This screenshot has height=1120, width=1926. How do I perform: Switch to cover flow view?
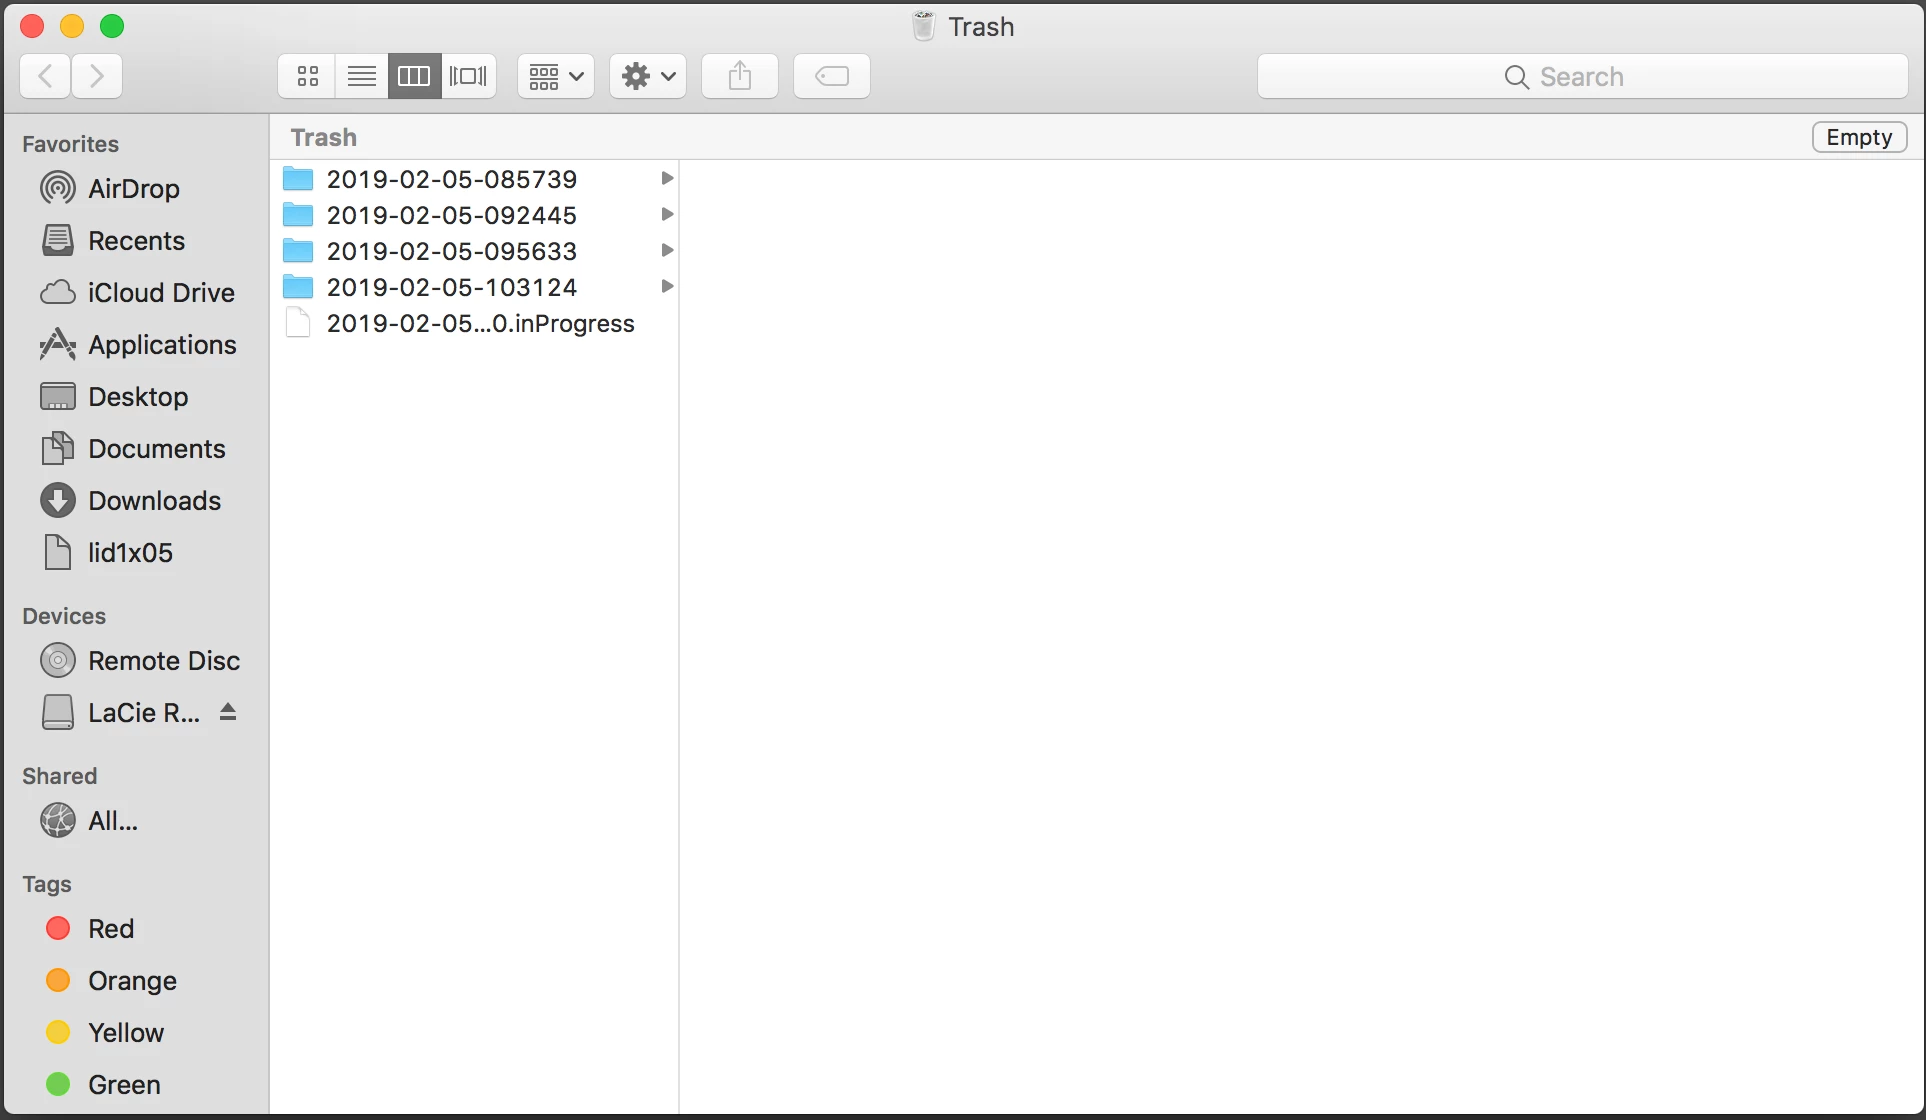(x=468, y=76)
